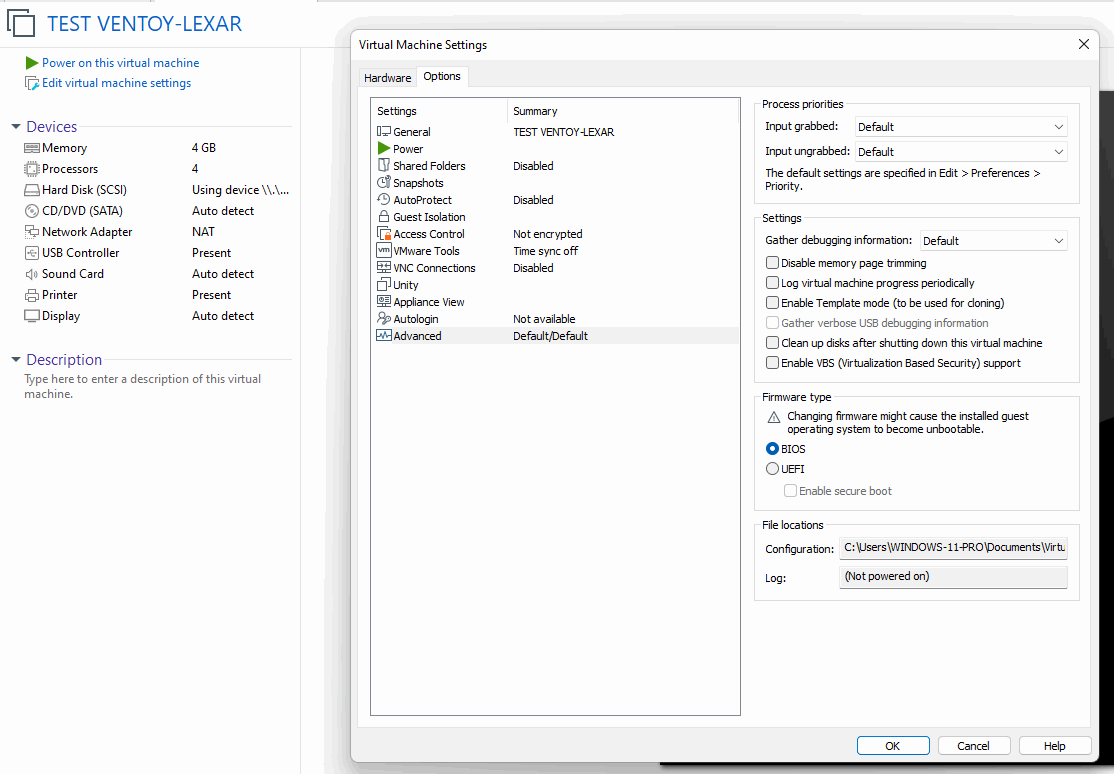
Task: Open the Input grabbed priority dropdown
Action: (x=961, y=127)
